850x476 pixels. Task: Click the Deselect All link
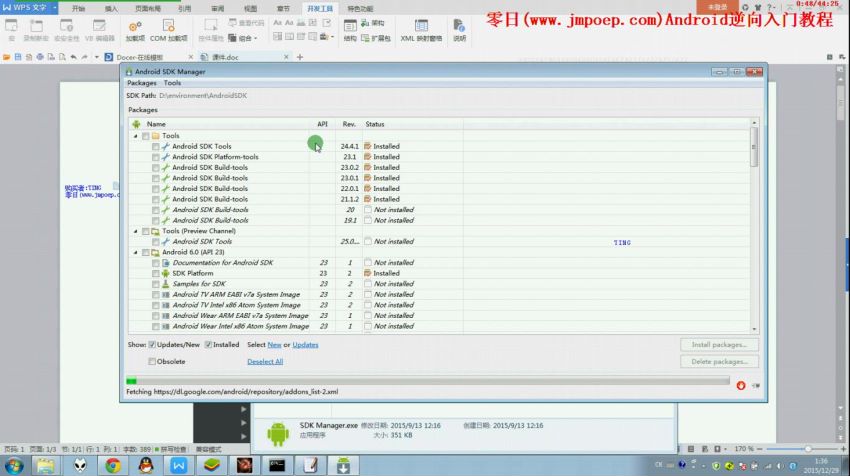tap(264, 361)
